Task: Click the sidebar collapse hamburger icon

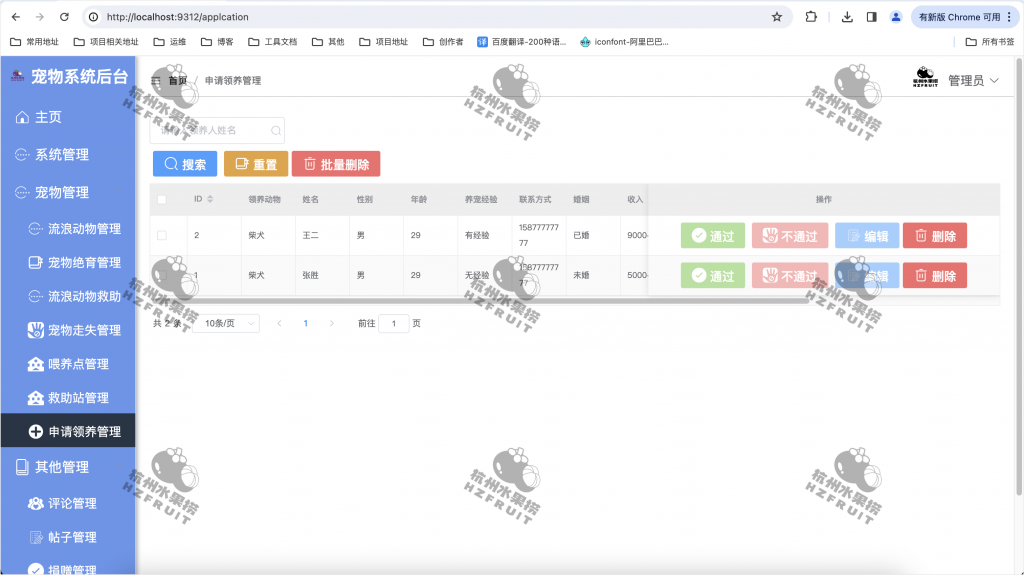Action: (x=155, y=81)
